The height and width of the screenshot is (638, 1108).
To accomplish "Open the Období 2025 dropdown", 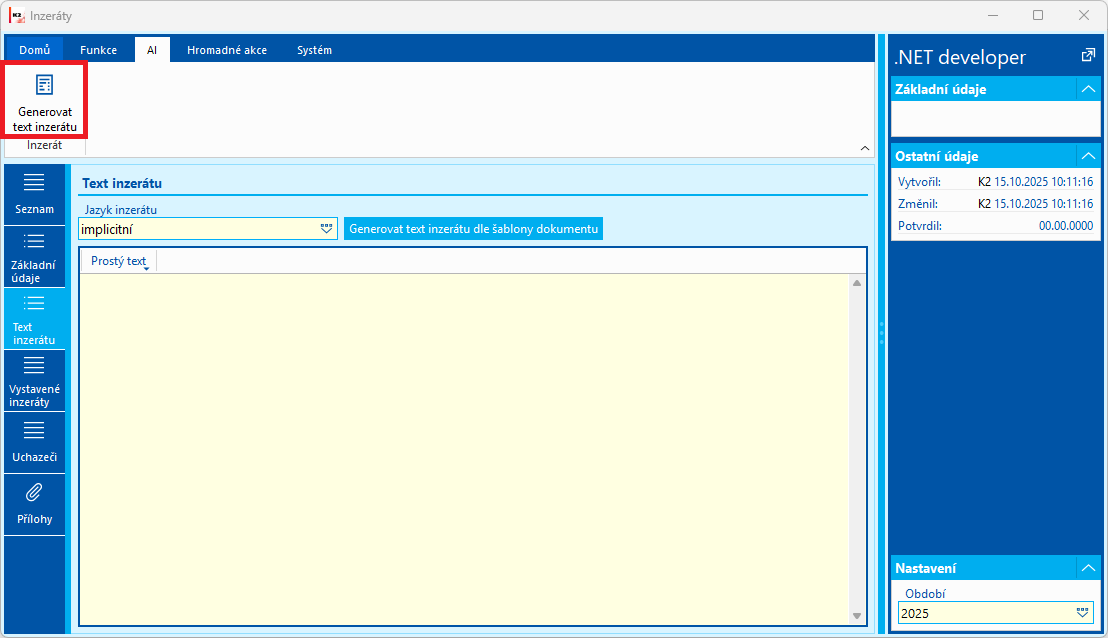I will point(1083,613).
